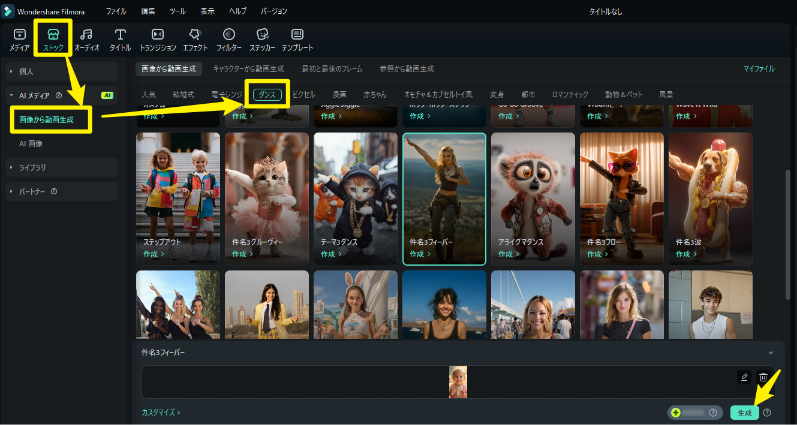Select the ダンス category tab
797x425 pixels.
(x=267, y=95)
